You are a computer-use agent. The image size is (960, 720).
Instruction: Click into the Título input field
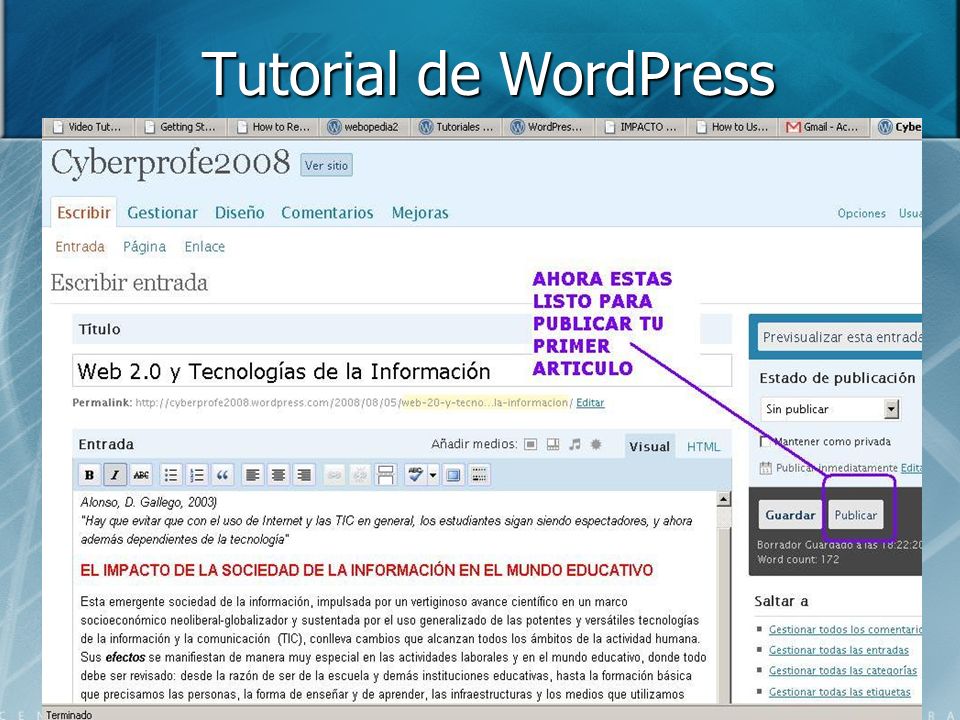(402, 371)
